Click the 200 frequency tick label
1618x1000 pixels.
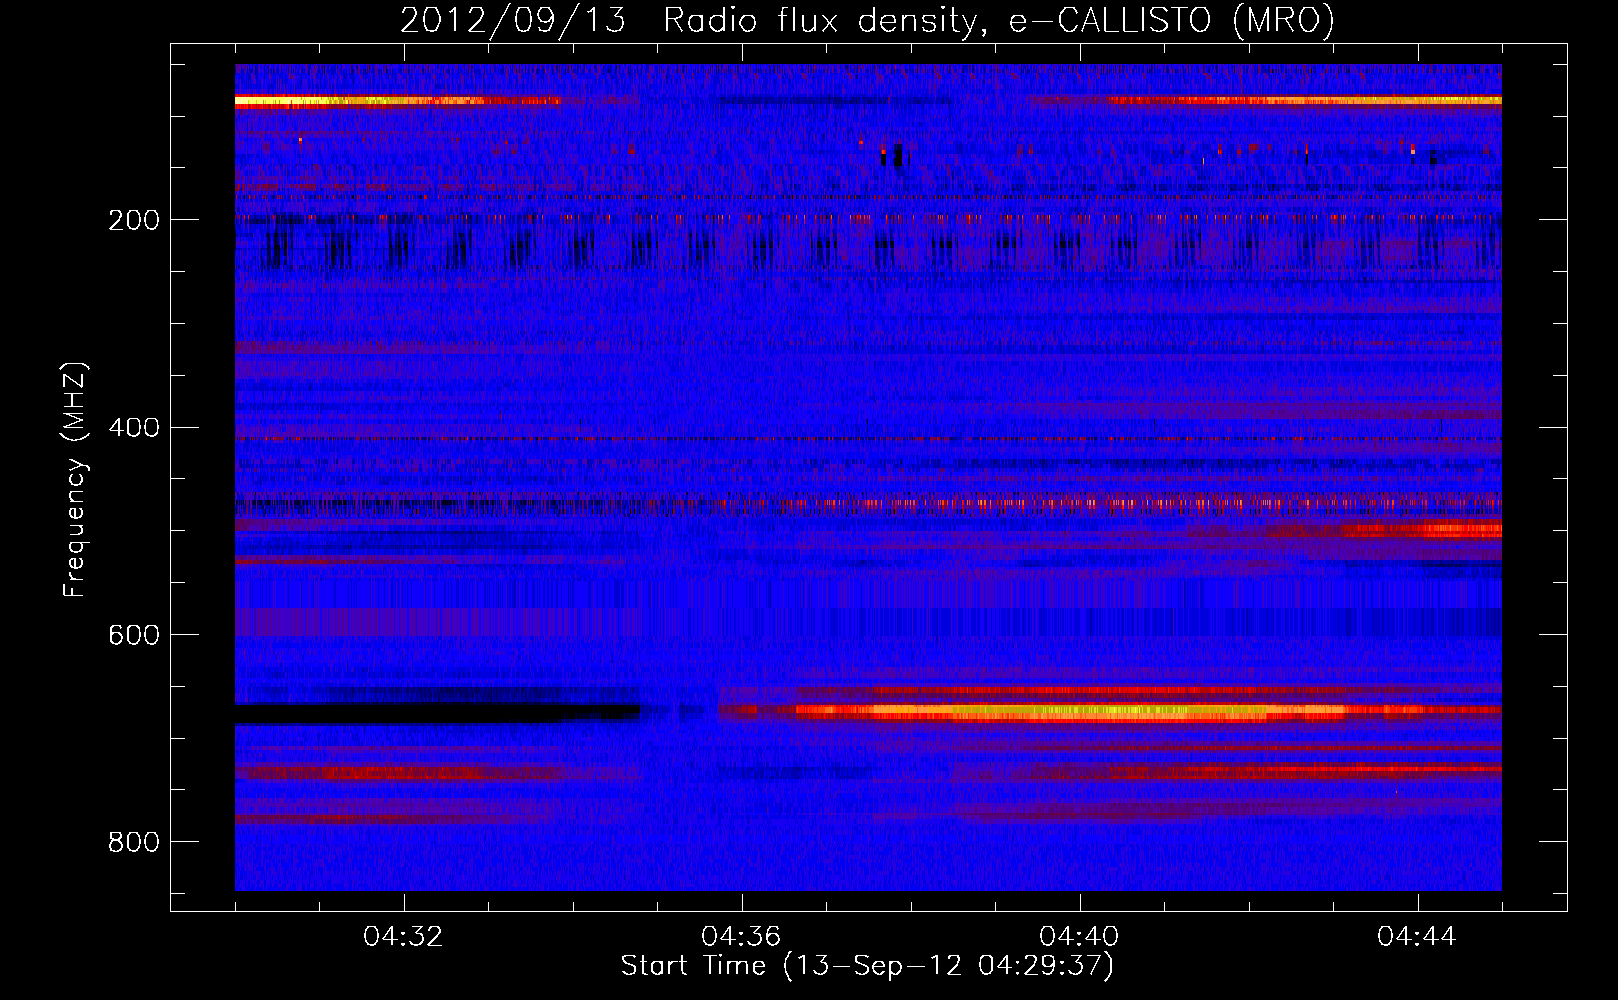pos(134,220)
